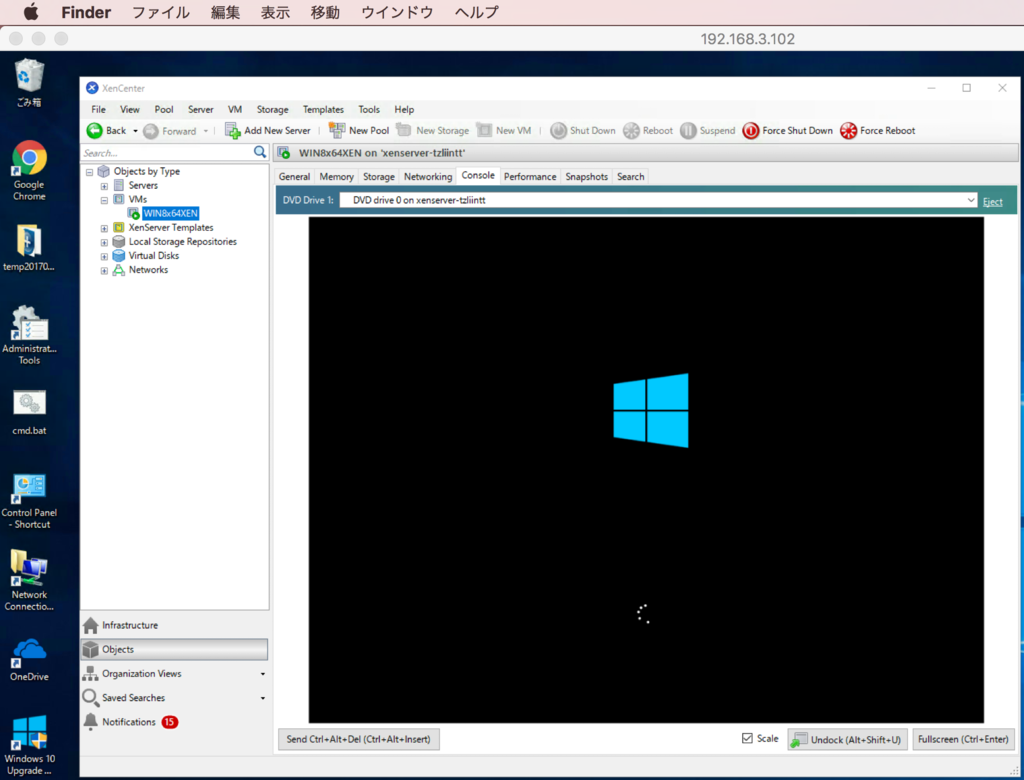The image size is (1024, 780).
Task: Open Network Connections desktop shortcut
Action: coord(29,581)
